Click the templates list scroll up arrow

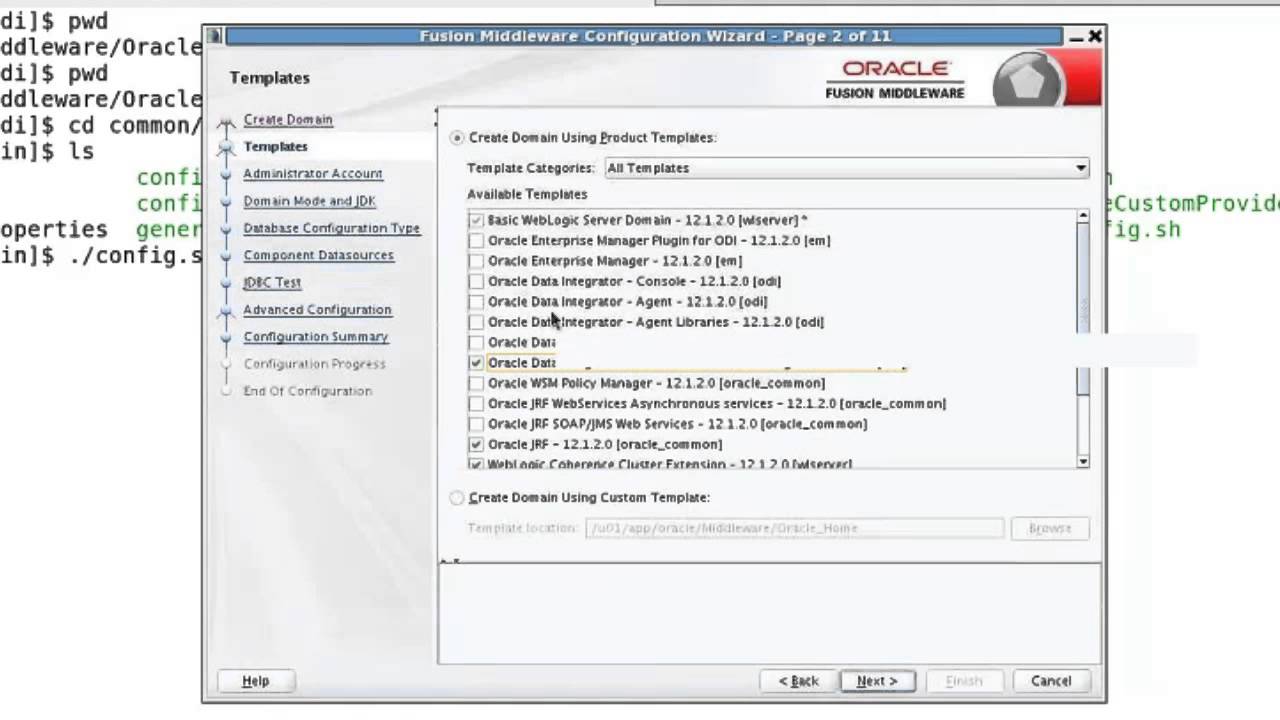point(1083,216)
